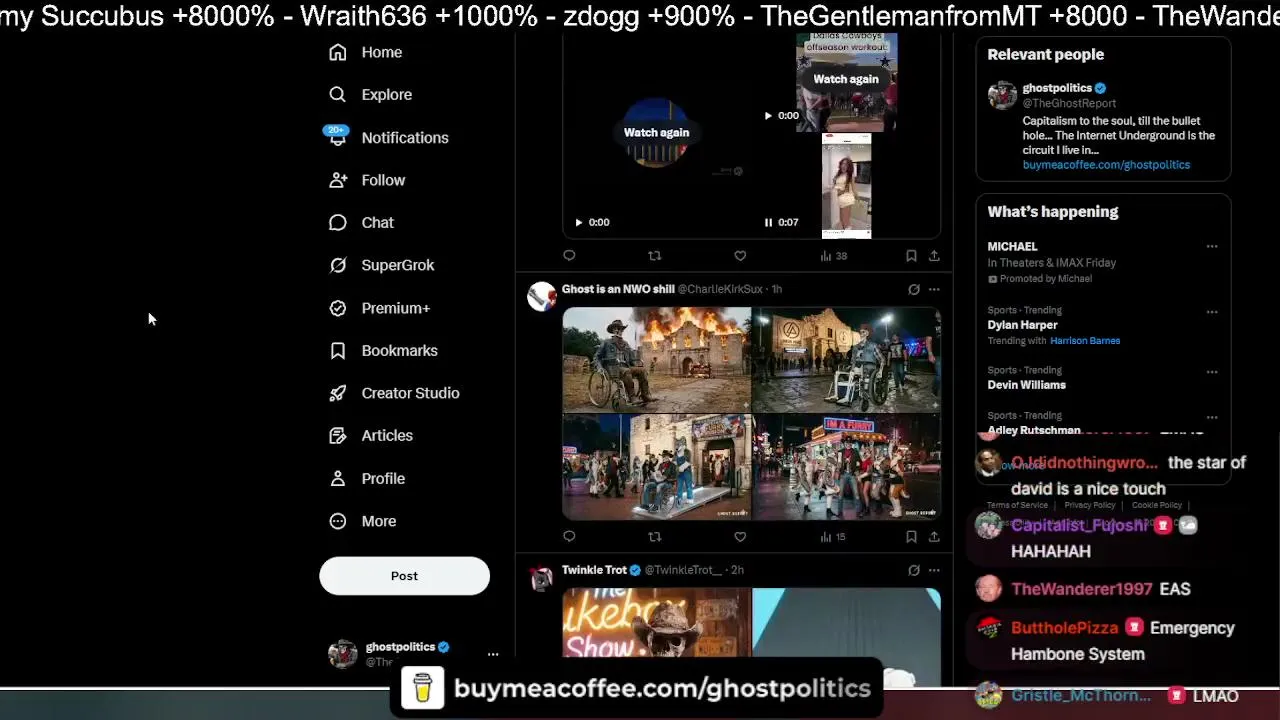This screenshot has width=1280, height=720.
Task: Open the Dylan Harper trending topic
Action: pyautogui.click(x=1022, y=325)
